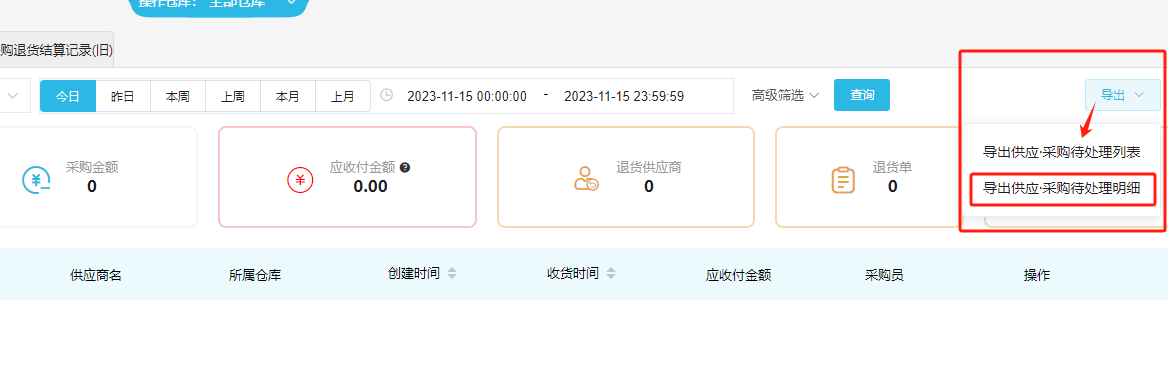Click the 退货供应商 person icon
Viewport: 1168px width, 369px height.
[x=586, y=180]
